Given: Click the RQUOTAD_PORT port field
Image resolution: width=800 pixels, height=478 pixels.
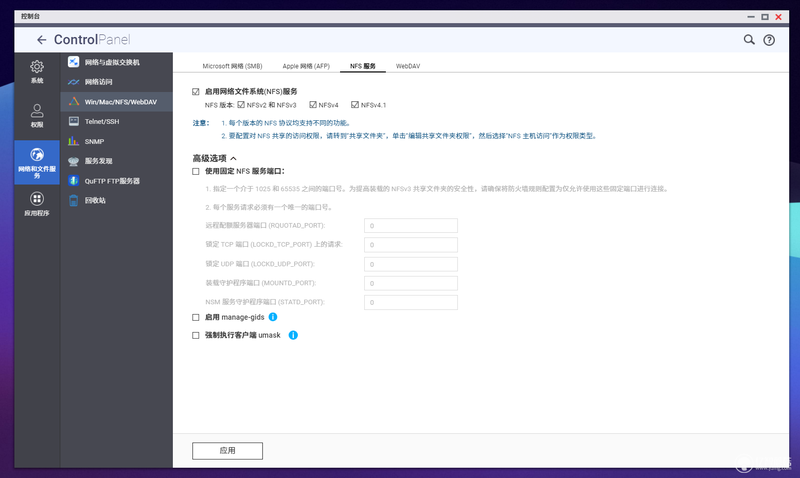Looking at the screenshot, I should pos(411,225).
